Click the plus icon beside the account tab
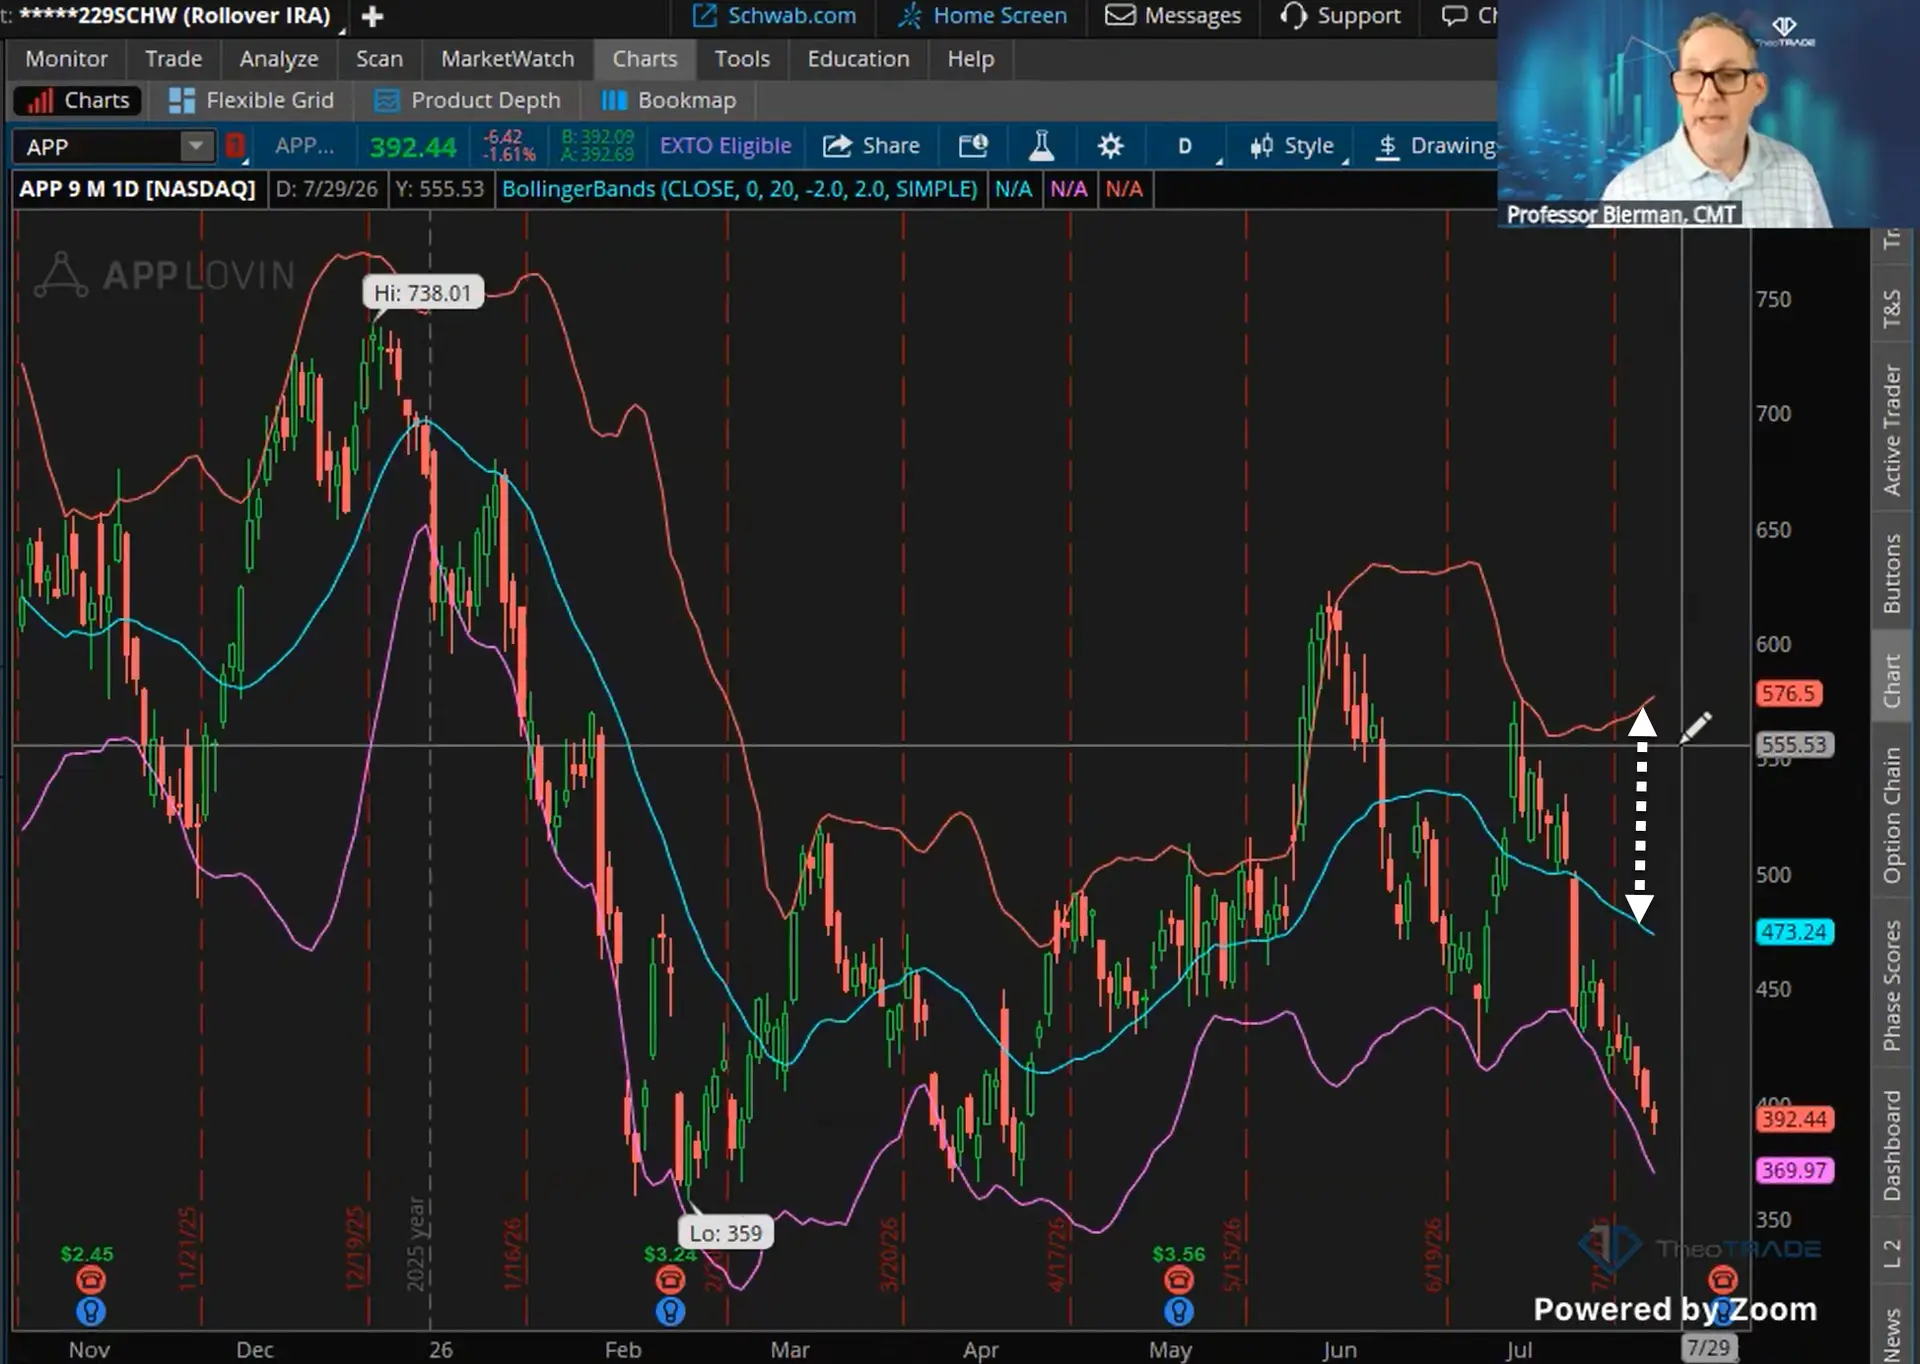The image size is (1920, 1364). pos(372,16)
